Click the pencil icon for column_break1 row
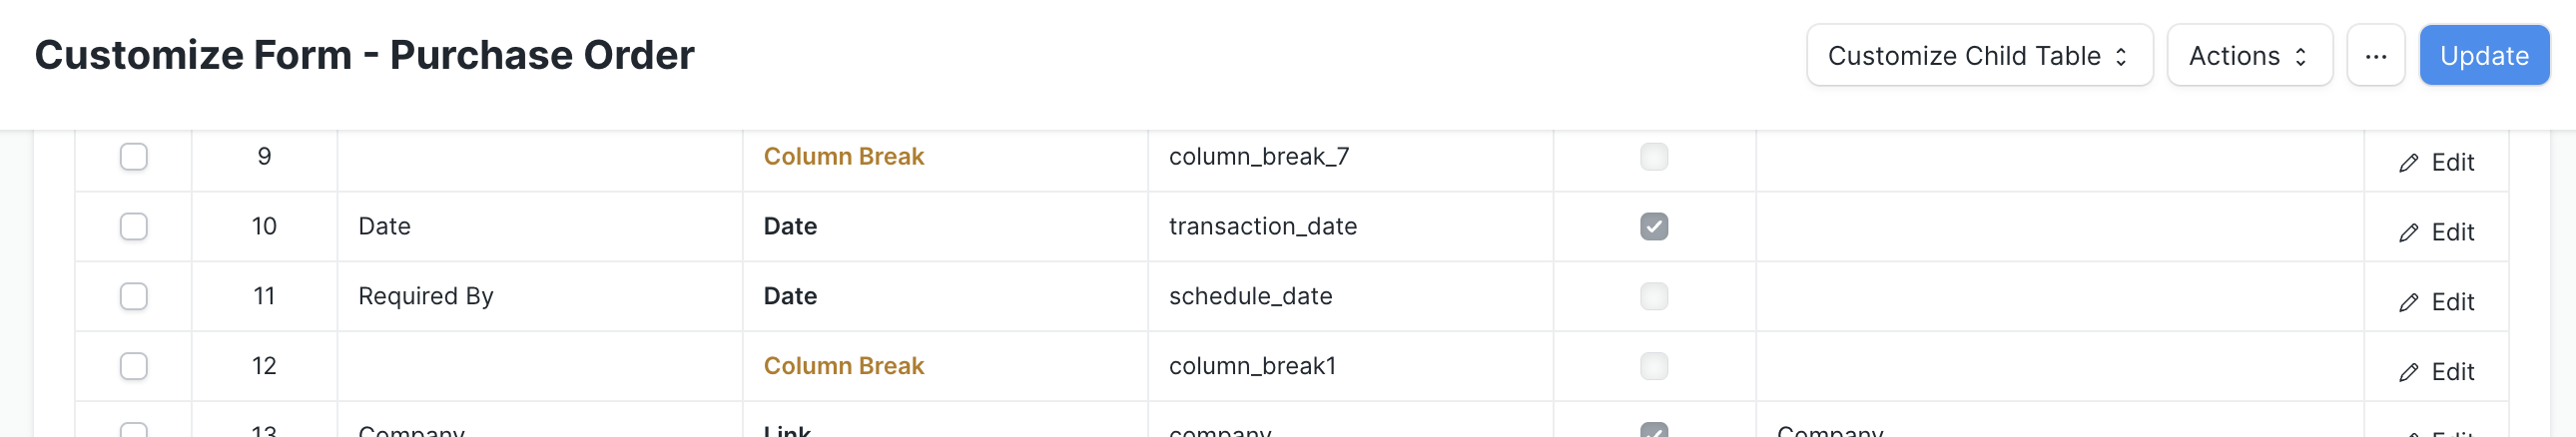The image size is (2576, 437). tap(2408, 373)
